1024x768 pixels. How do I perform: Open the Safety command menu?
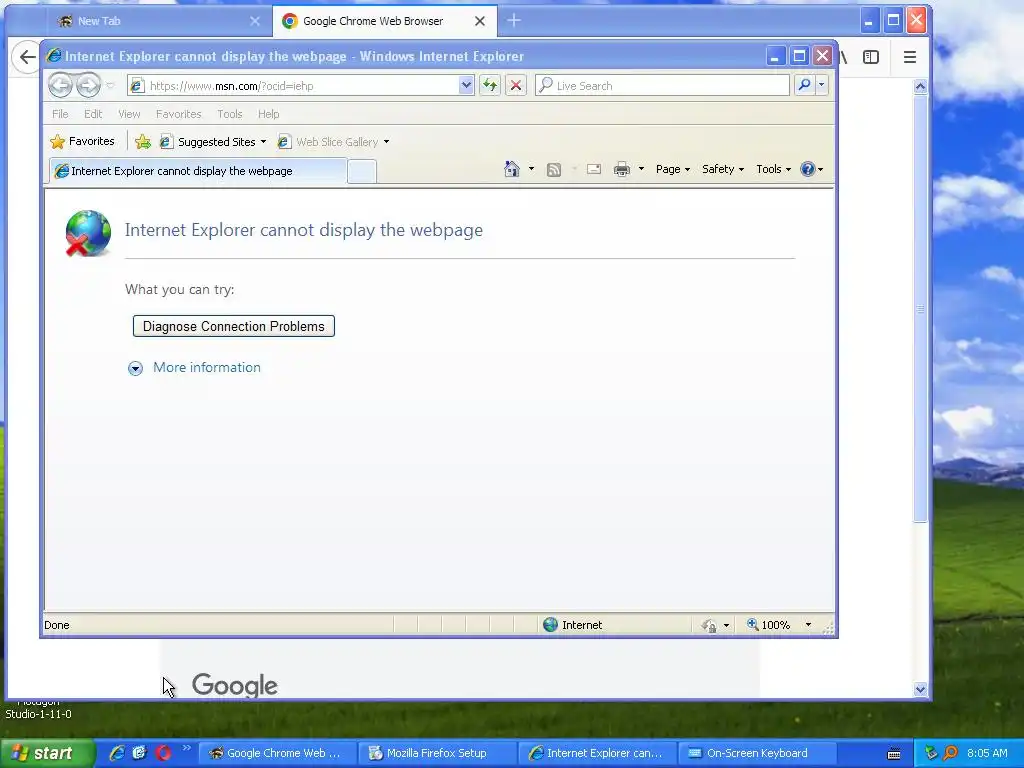(723, 169)
